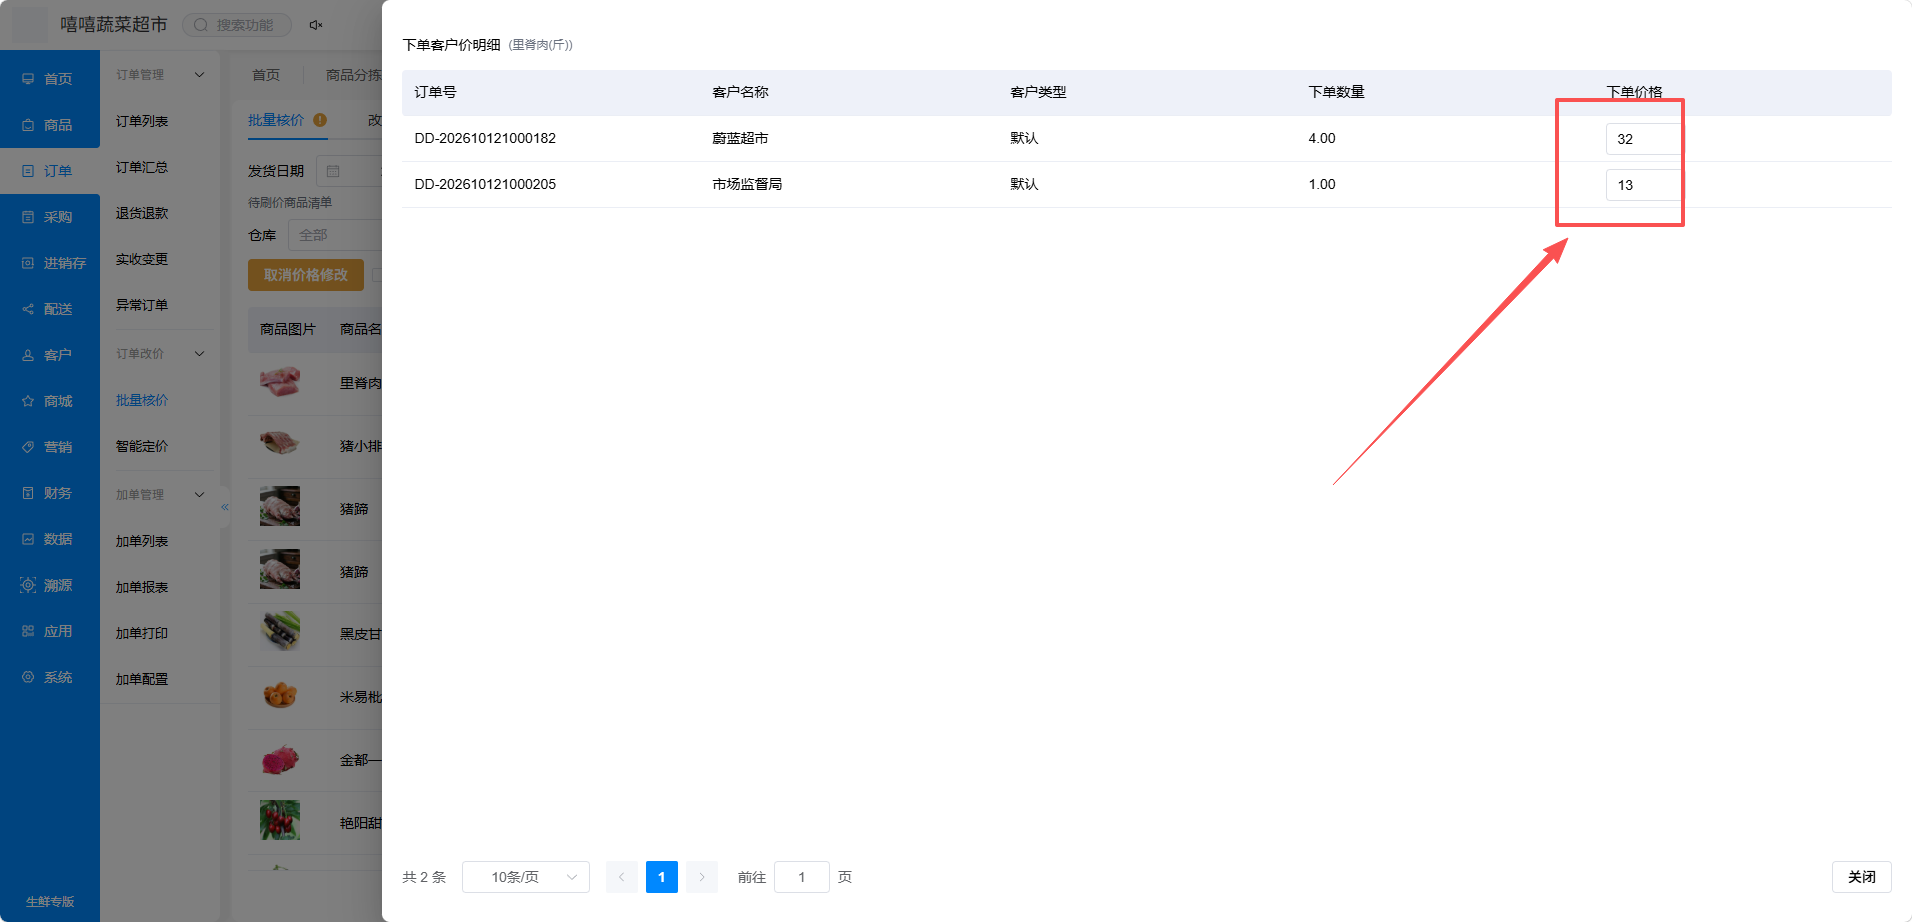Click the previous page arrow

point(622,877)
